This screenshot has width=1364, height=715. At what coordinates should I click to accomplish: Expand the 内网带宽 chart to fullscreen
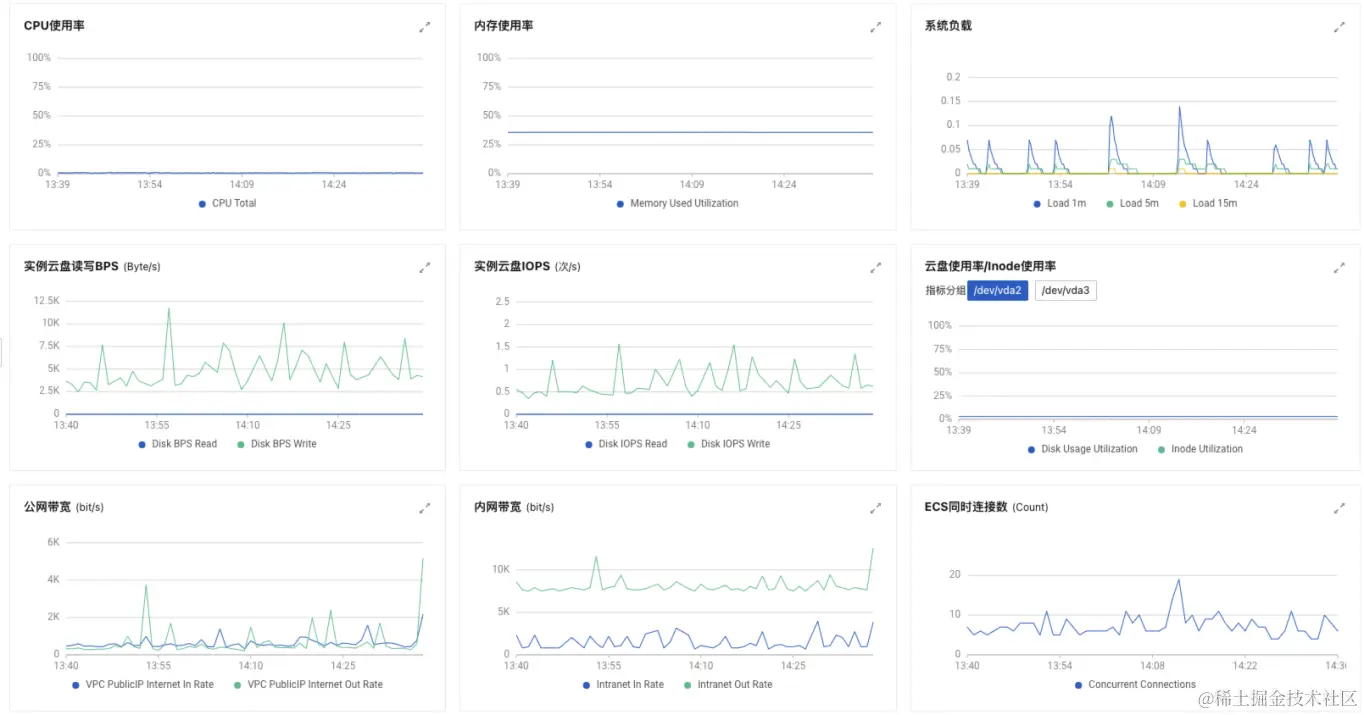pyautogui.click(x=875, y=508)
